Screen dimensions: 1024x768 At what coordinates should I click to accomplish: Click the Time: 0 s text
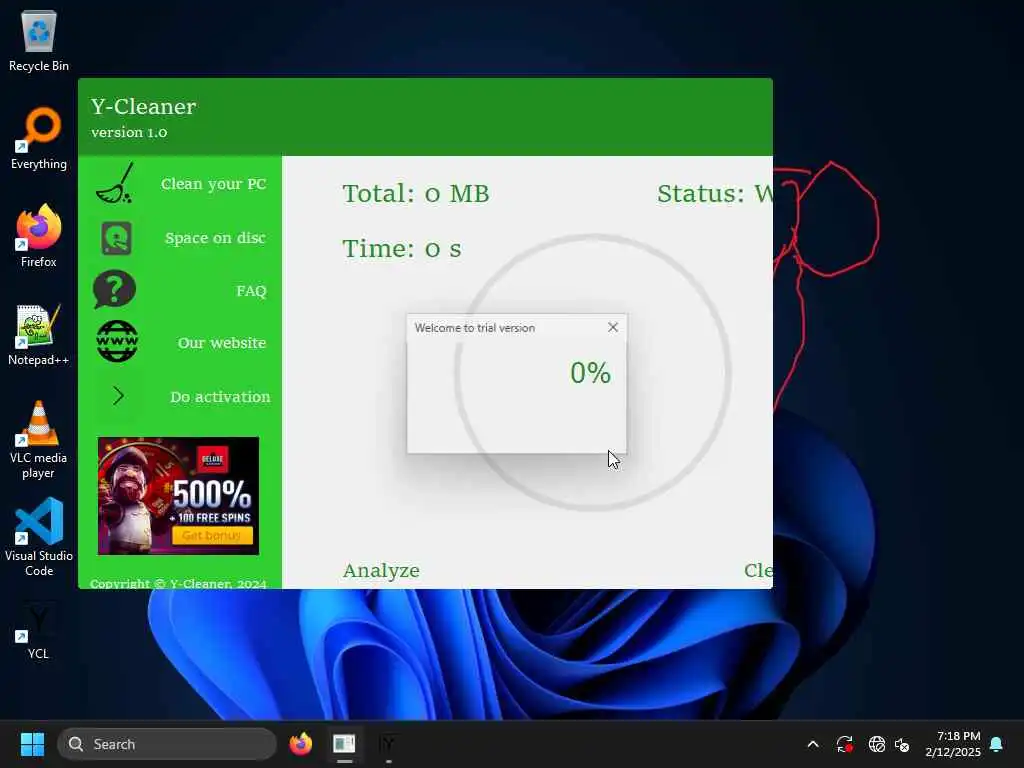point(402,249)
